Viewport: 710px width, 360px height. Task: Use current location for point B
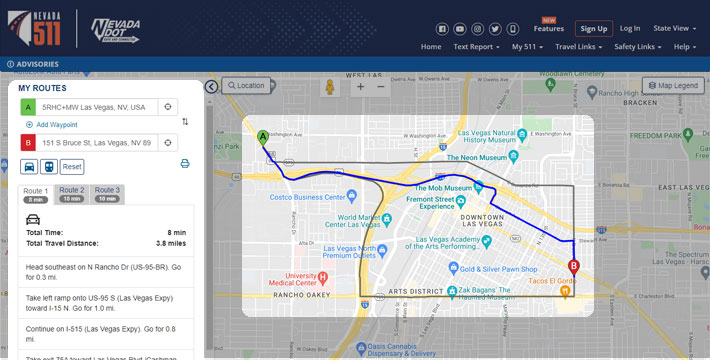pos(168,143)
